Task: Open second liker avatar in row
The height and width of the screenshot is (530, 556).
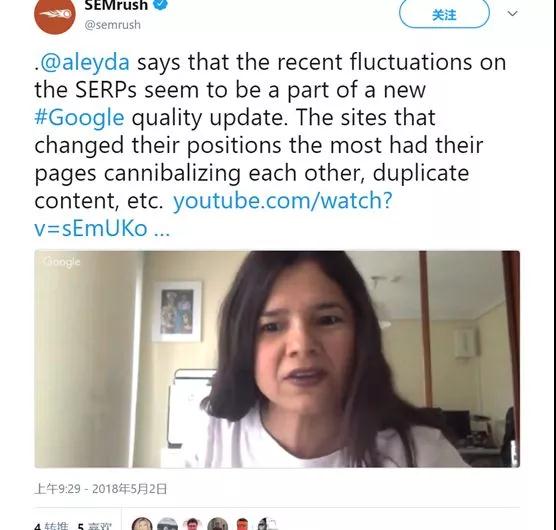Action: 167,524
